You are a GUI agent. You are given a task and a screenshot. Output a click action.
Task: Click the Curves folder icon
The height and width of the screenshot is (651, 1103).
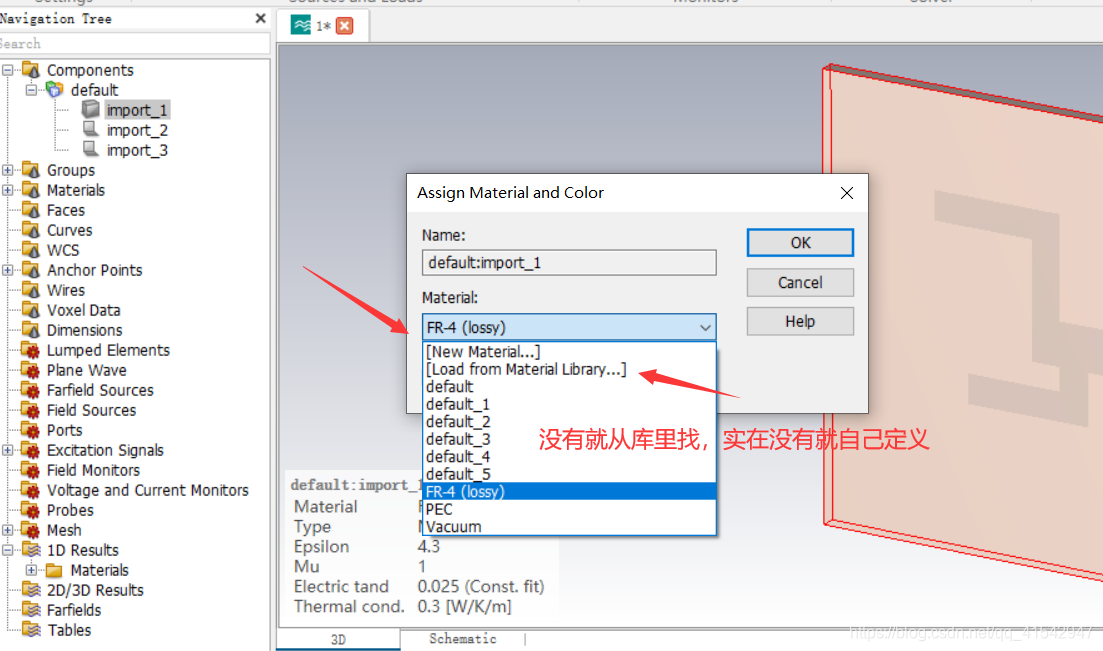pyautogui.click(x=31, y=230)
